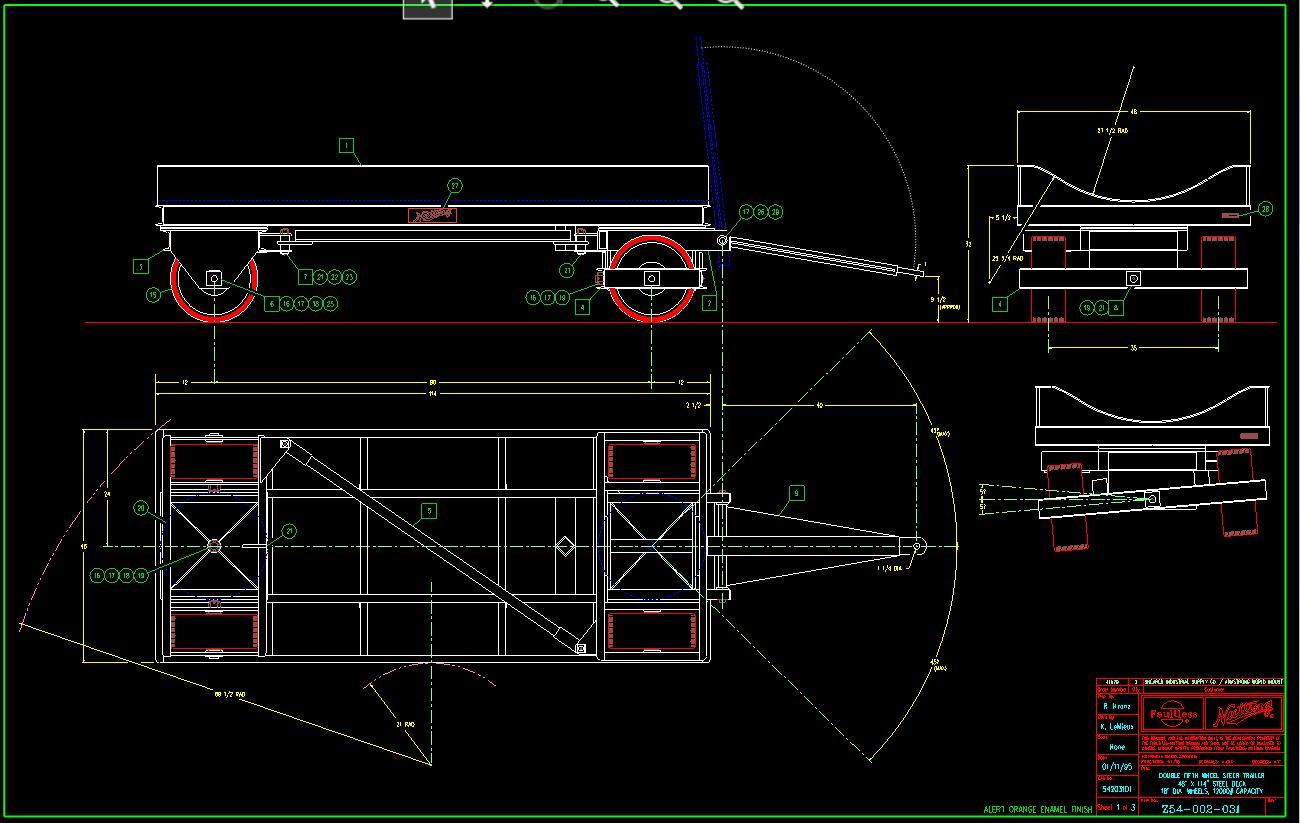The height and width of the screenshot is (823, 1300).
Task: Click balloon 15 beside the rear wheel
Action: click(x=153, y=295)
